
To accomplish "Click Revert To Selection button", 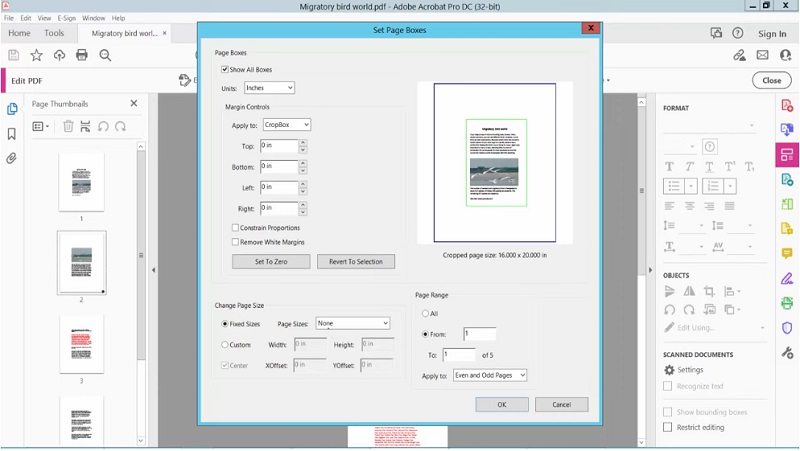I will [x=356, y=261].
